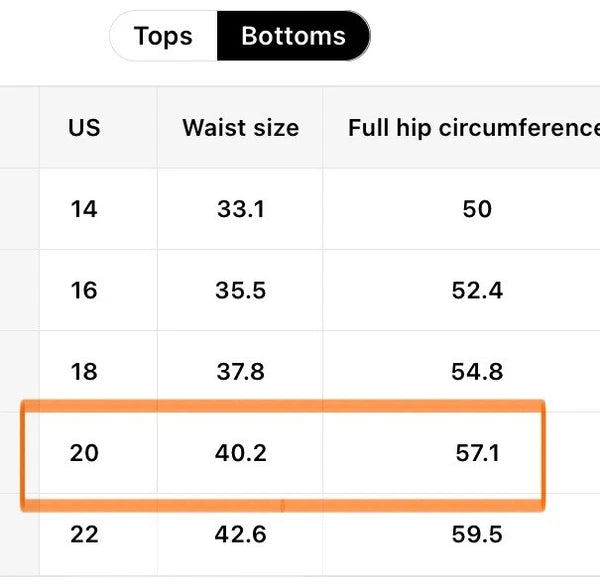Click waist value 35.5

tap(240, 290)
